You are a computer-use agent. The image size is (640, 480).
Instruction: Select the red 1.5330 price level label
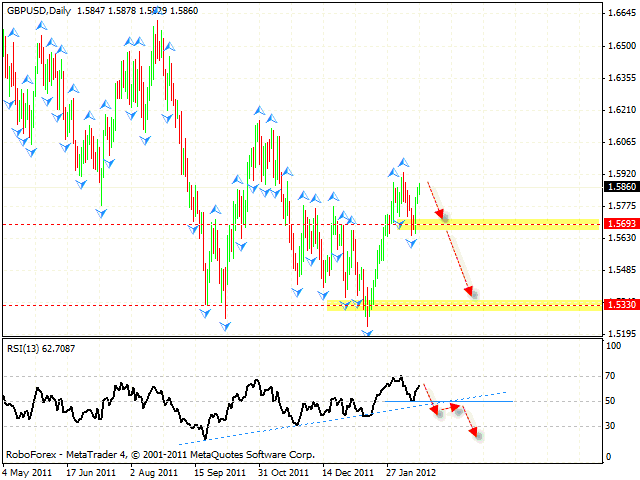click(x=617, y=305)
